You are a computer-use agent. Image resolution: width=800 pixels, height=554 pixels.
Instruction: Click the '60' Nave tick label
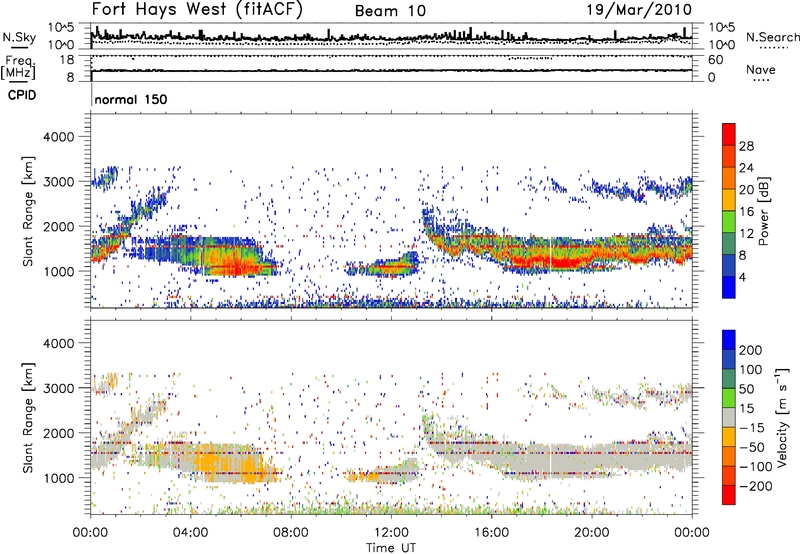[715, 60]
